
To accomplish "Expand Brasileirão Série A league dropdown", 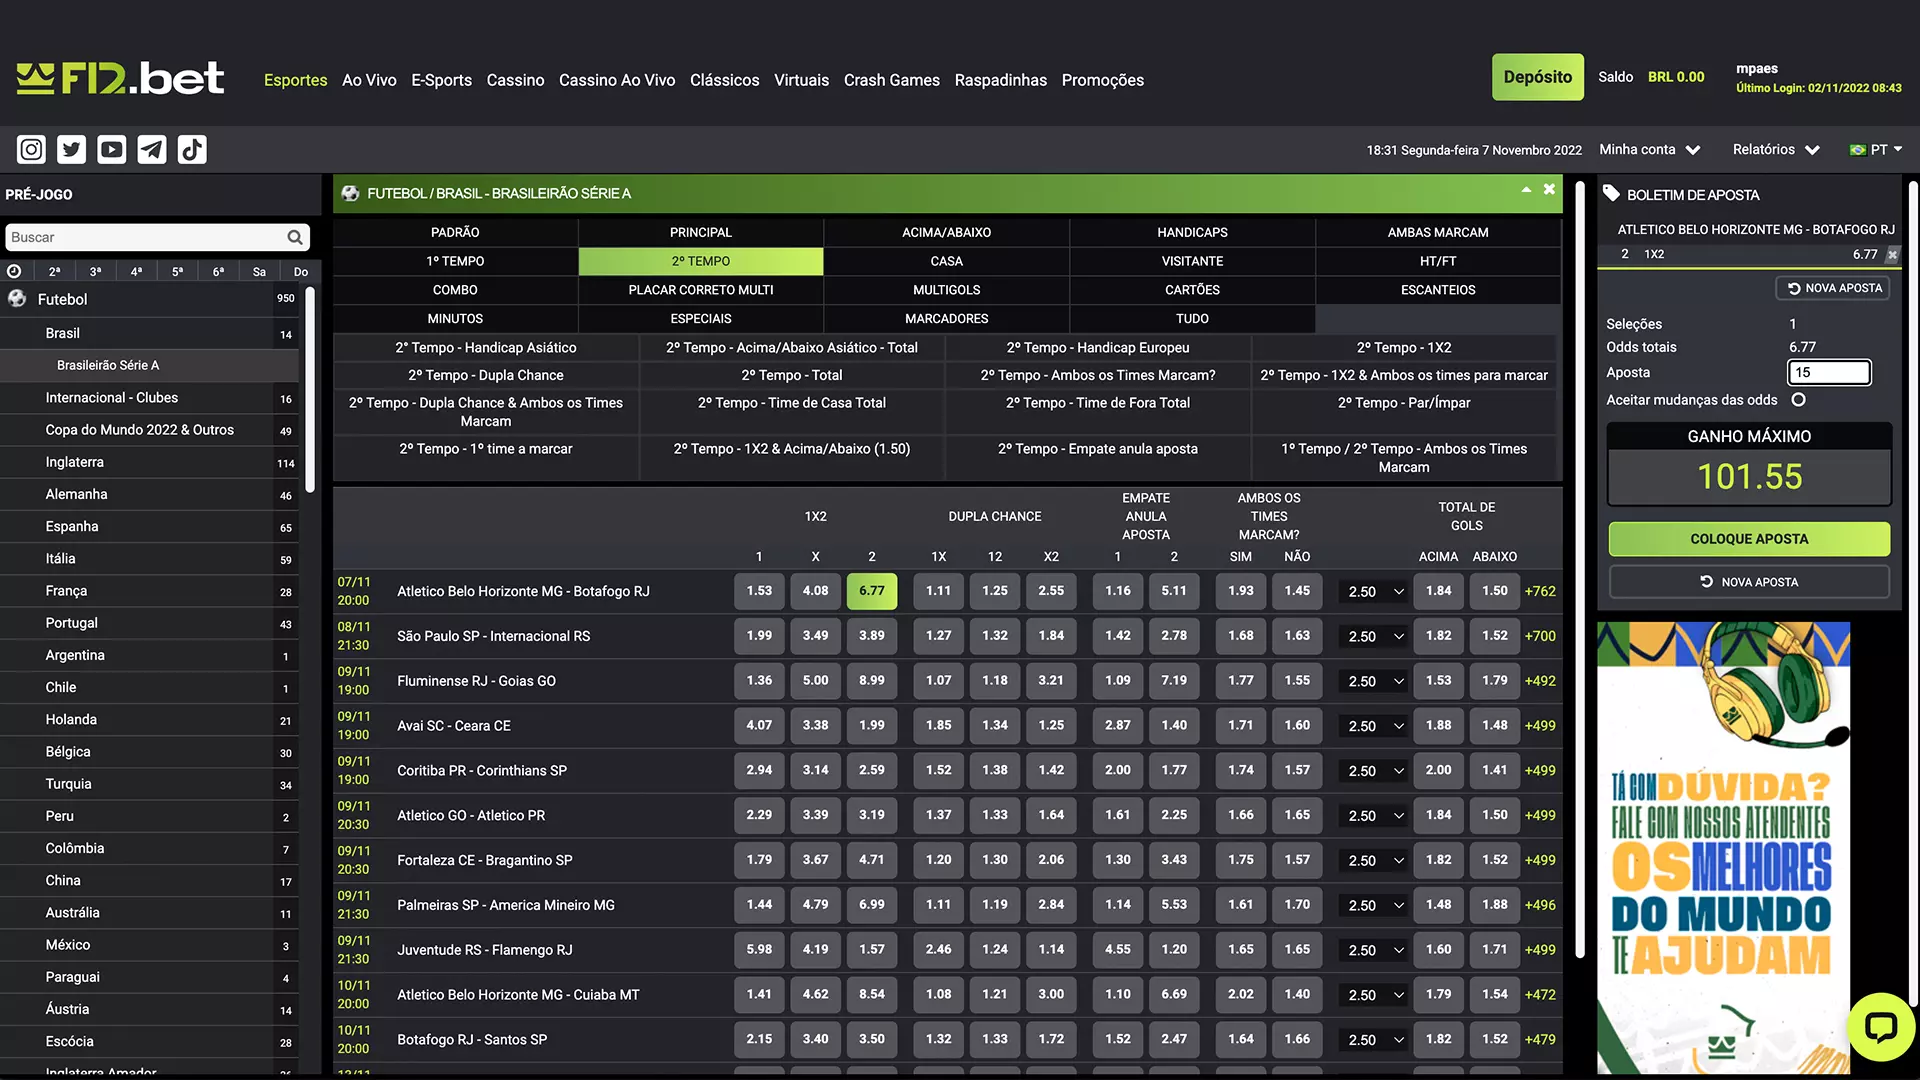I will pyautogui.click(x=149, y=365).
